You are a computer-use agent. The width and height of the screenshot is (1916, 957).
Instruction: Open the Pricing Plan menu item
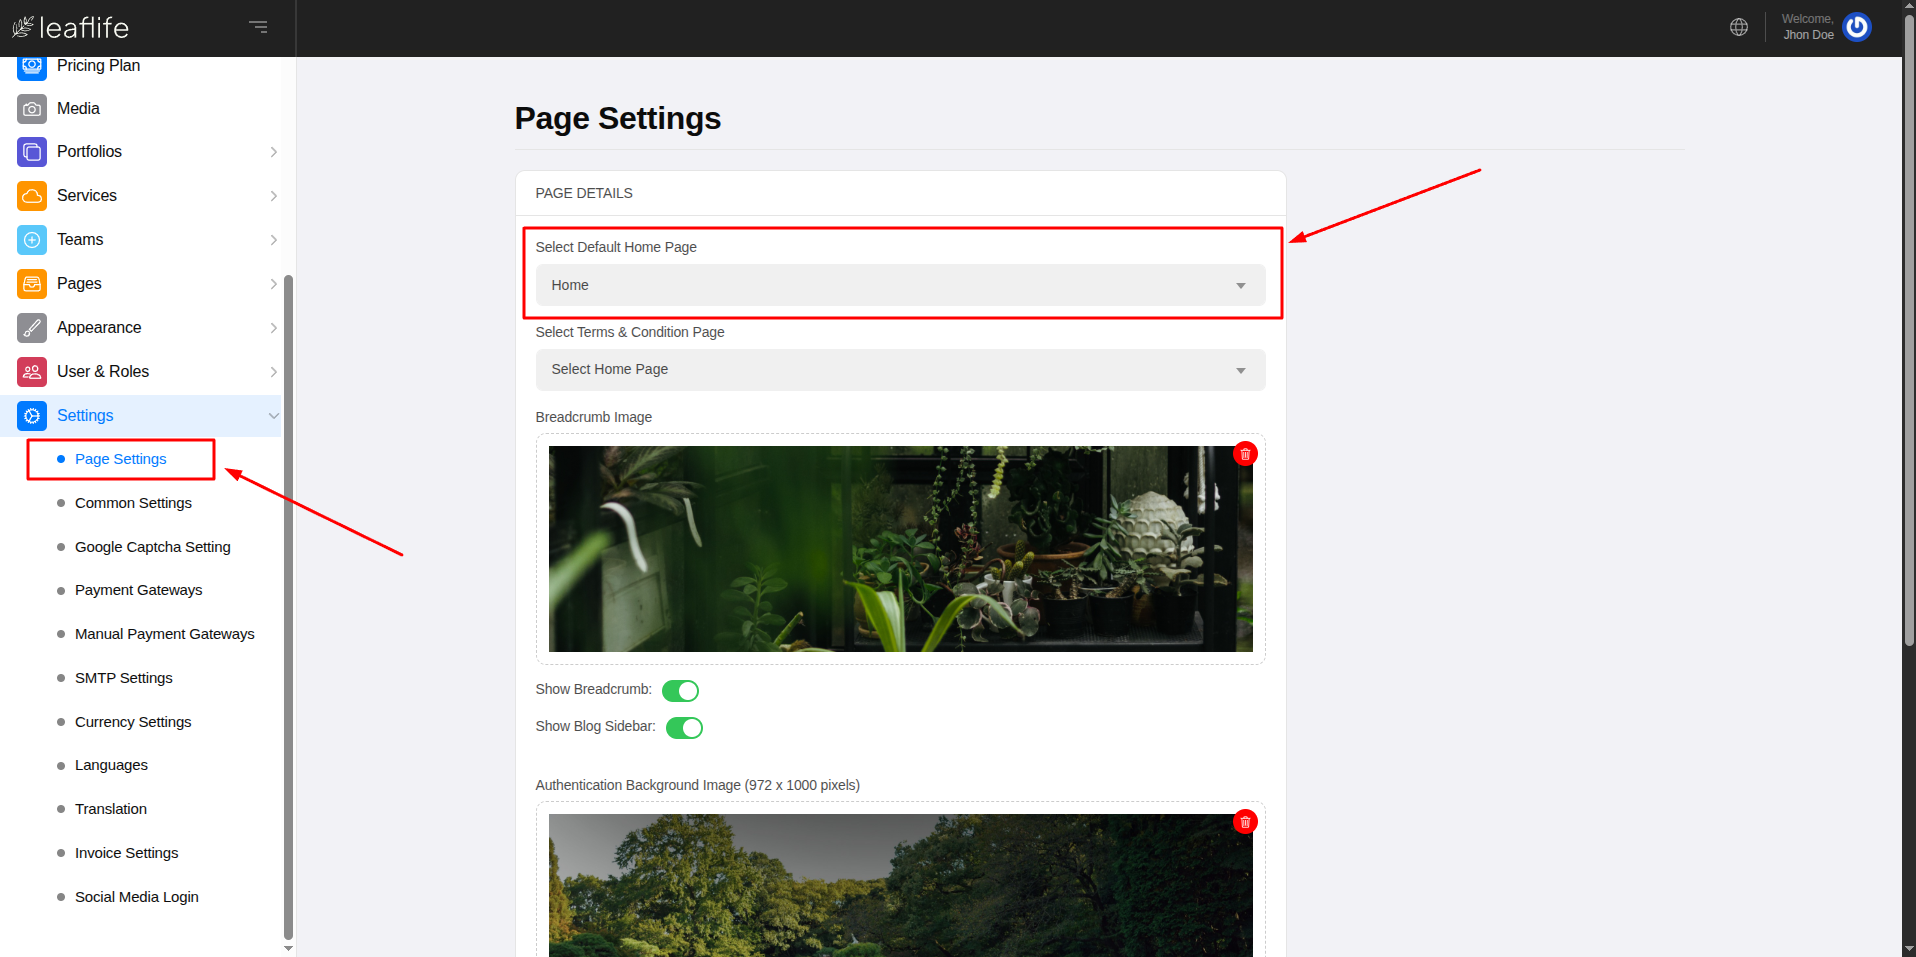click(x=98, y=66)
